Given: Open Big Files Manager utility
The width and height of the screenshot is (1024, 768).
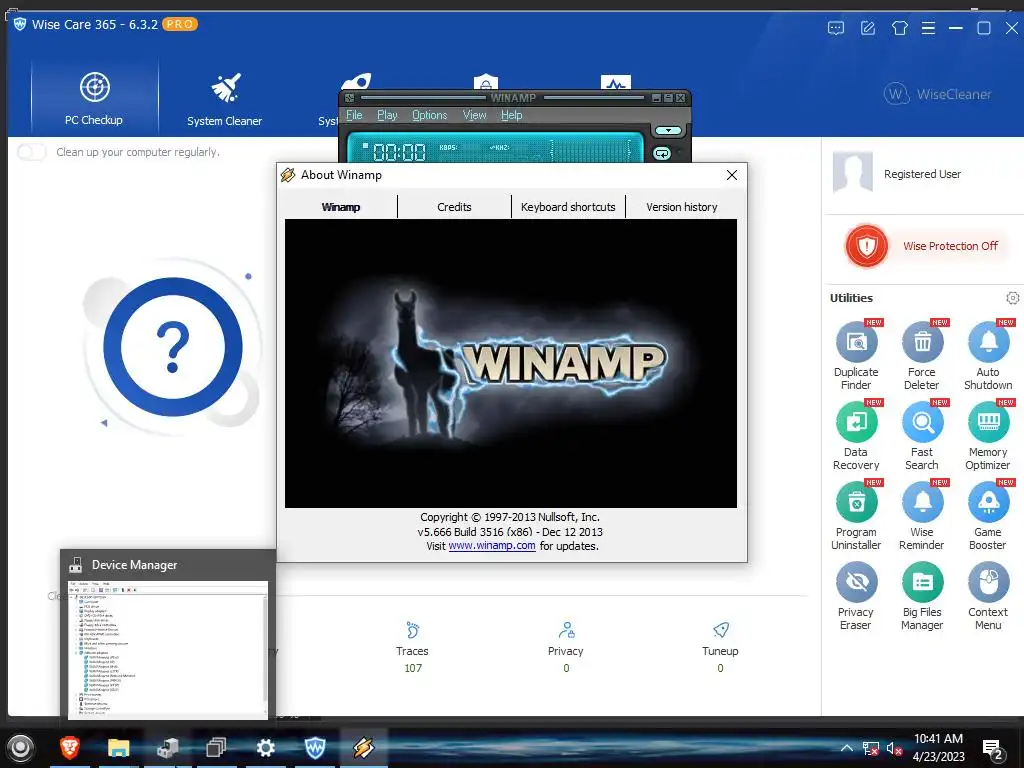Looking at the screenshot, I should point(921,596).
